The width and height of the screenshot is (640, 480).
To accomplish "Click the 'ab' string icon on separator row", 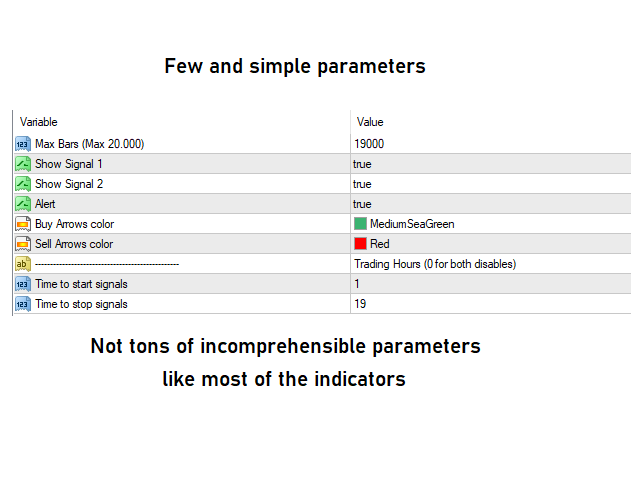I will [x=23, y=264].
